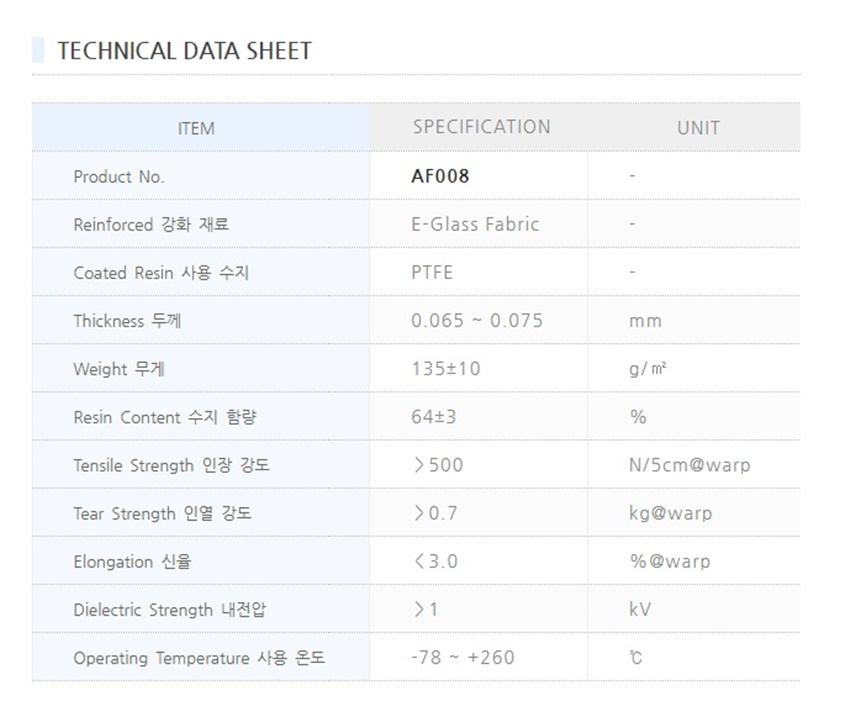The image size is (860, 716).
Task: Select the Coated Resin row label
Action: point(161,273)
